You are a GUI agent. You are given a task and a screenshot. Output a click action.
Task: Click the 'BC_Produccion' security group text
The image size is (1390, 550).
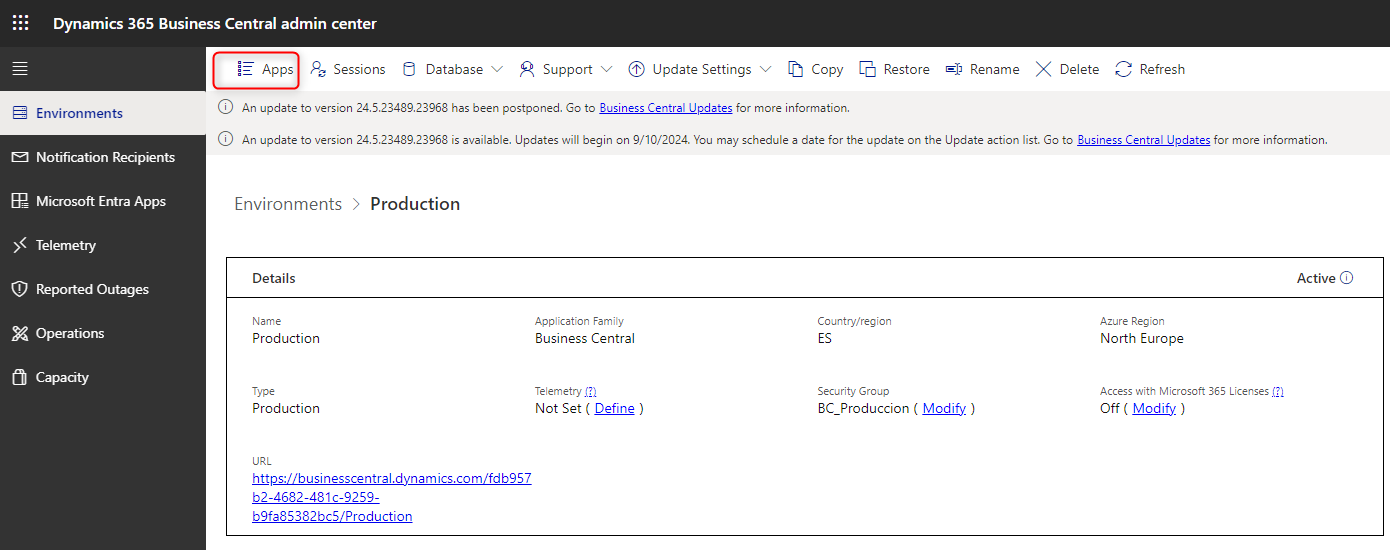click(x=864, y=408)
